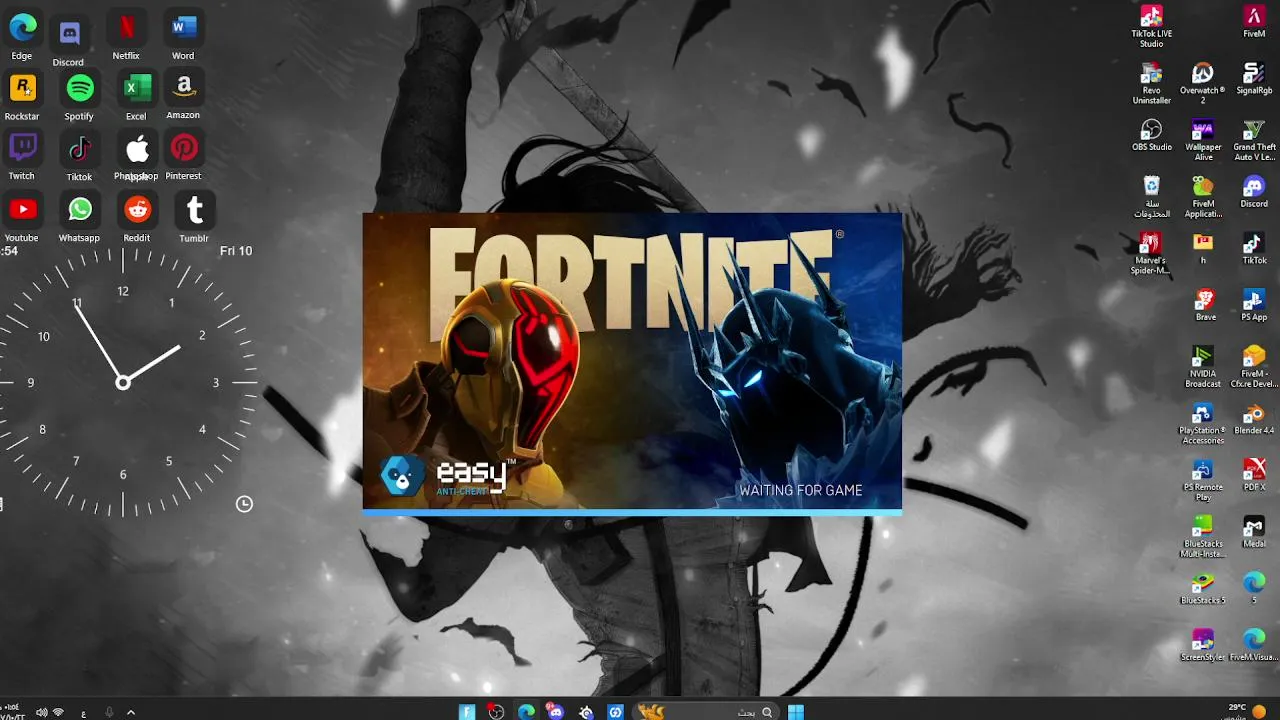This screenshot has width=1280, height=720.
Task: Launch Word from the desktop launcher
Action: 184,27
